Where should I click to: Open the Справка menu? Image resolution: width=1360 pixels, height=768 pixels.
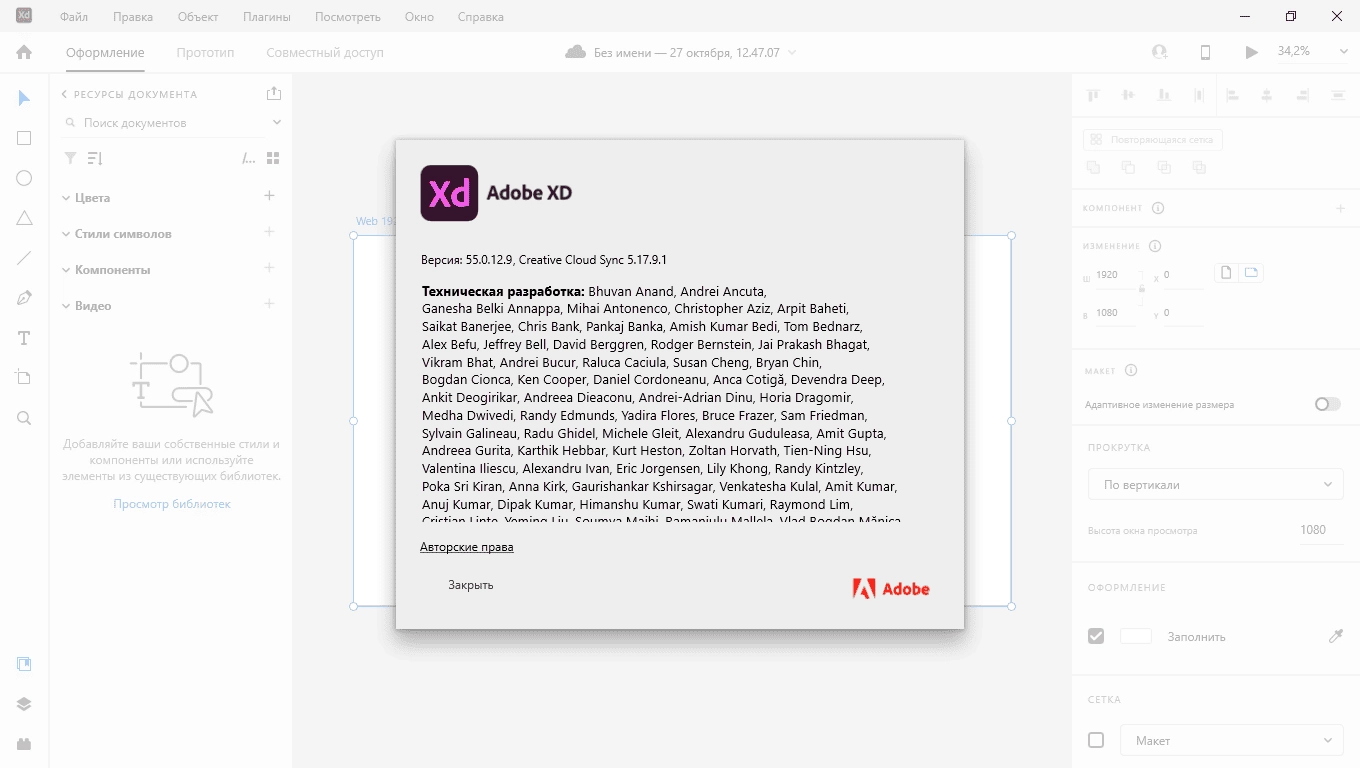pyautogui.click(x=481, y=17)
